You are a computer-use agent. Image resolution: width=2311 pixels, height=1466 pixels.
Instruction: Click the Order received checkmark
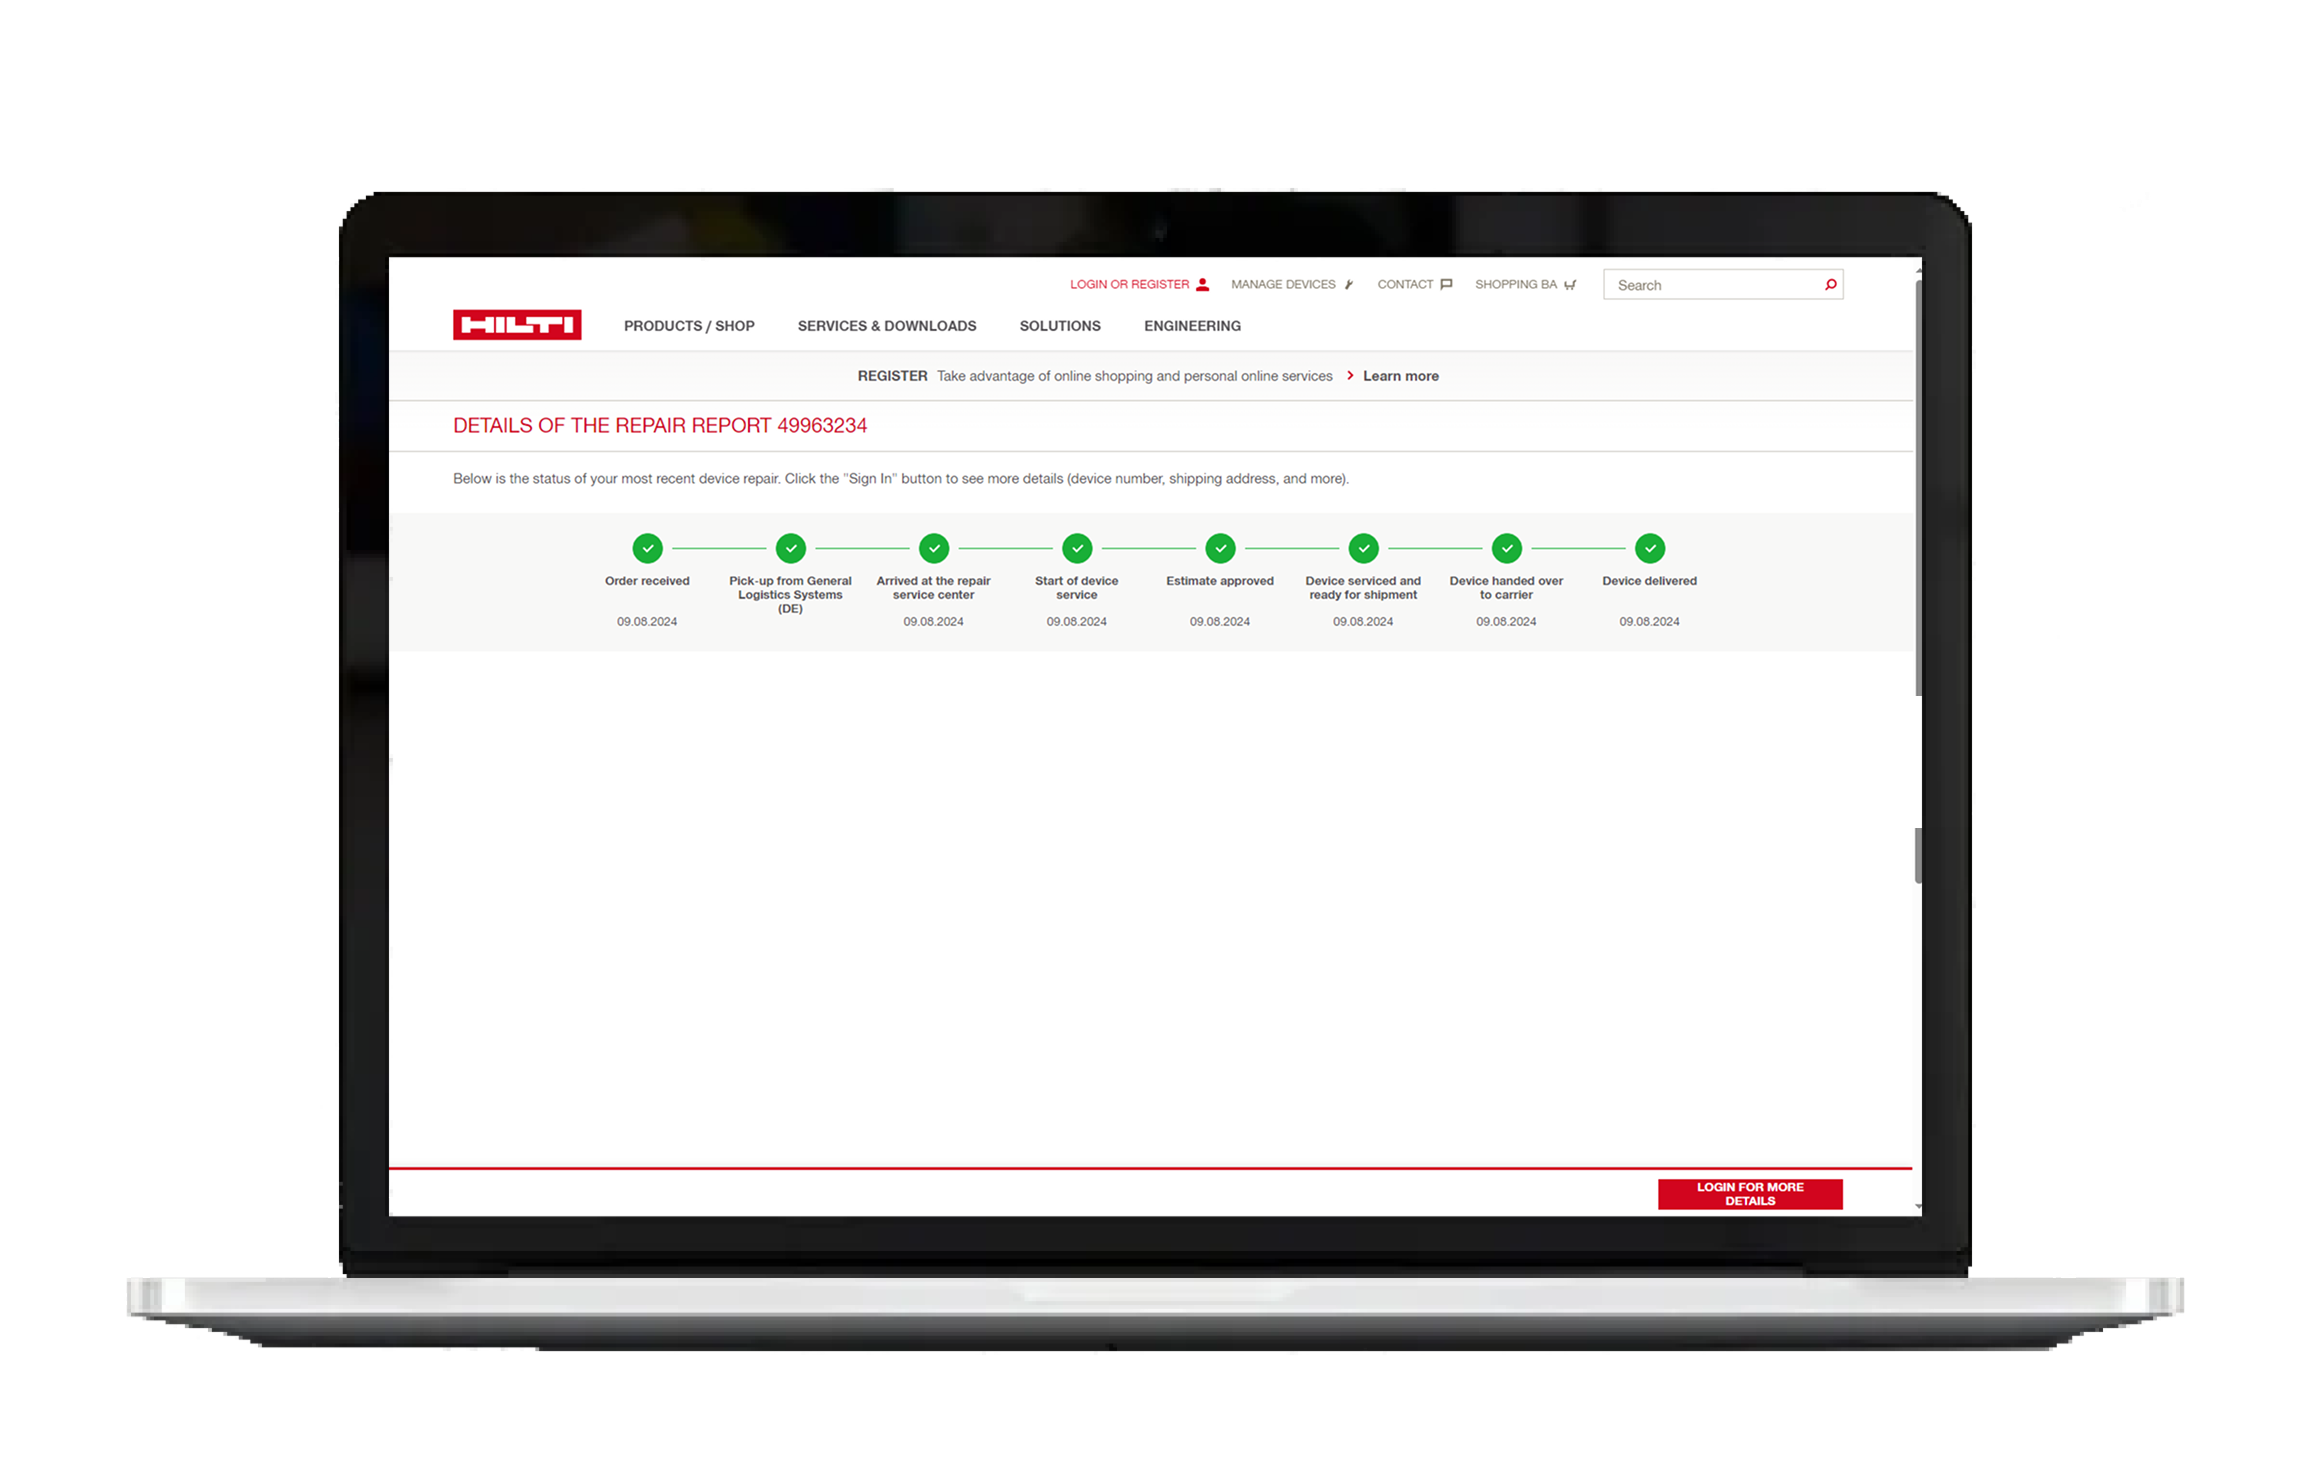pos(647,548)
